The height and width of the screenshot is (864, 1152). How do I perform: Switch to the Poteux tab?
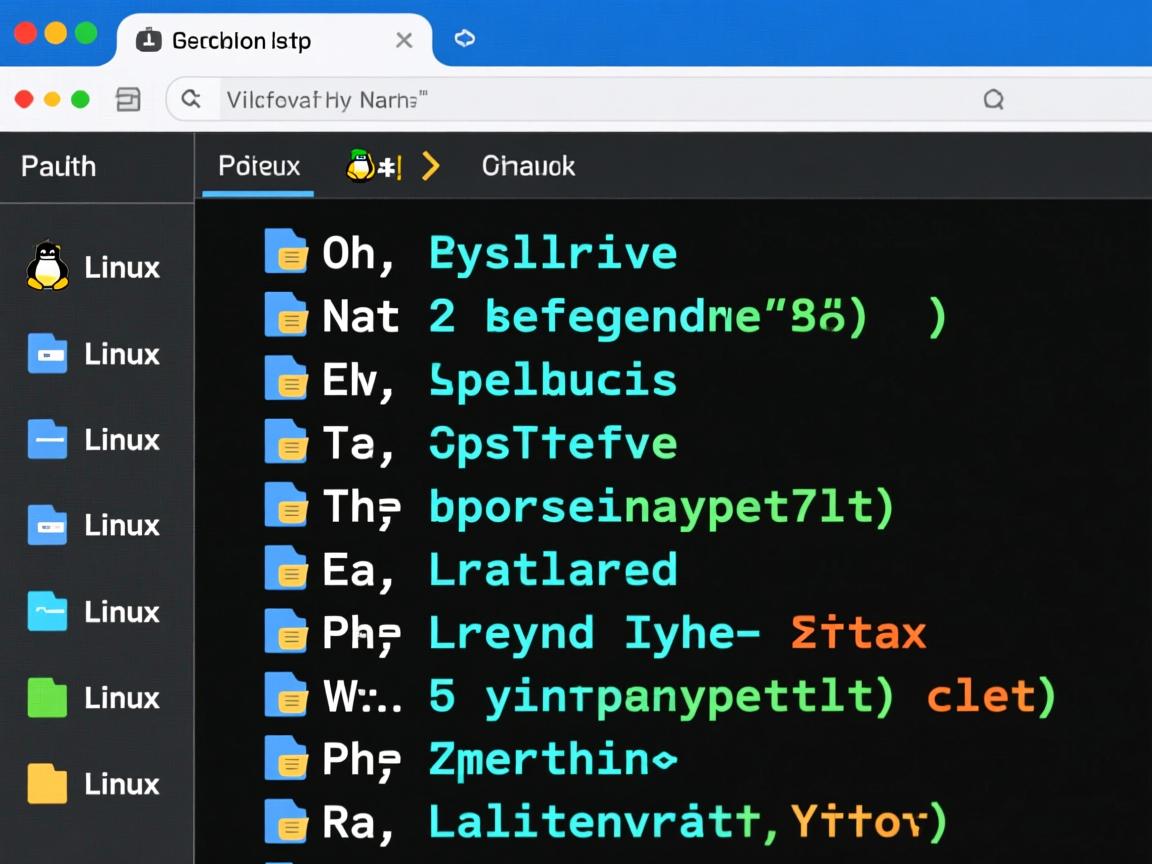point(259,166)
